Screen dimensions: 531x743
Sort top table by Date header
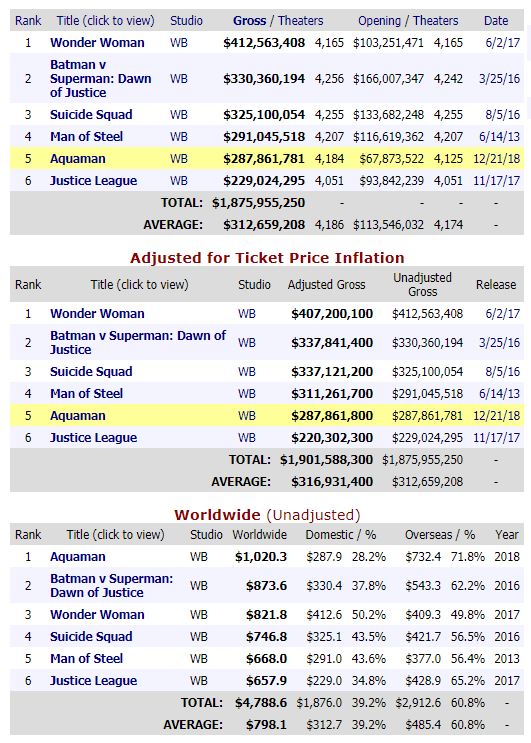coord(495,21)
